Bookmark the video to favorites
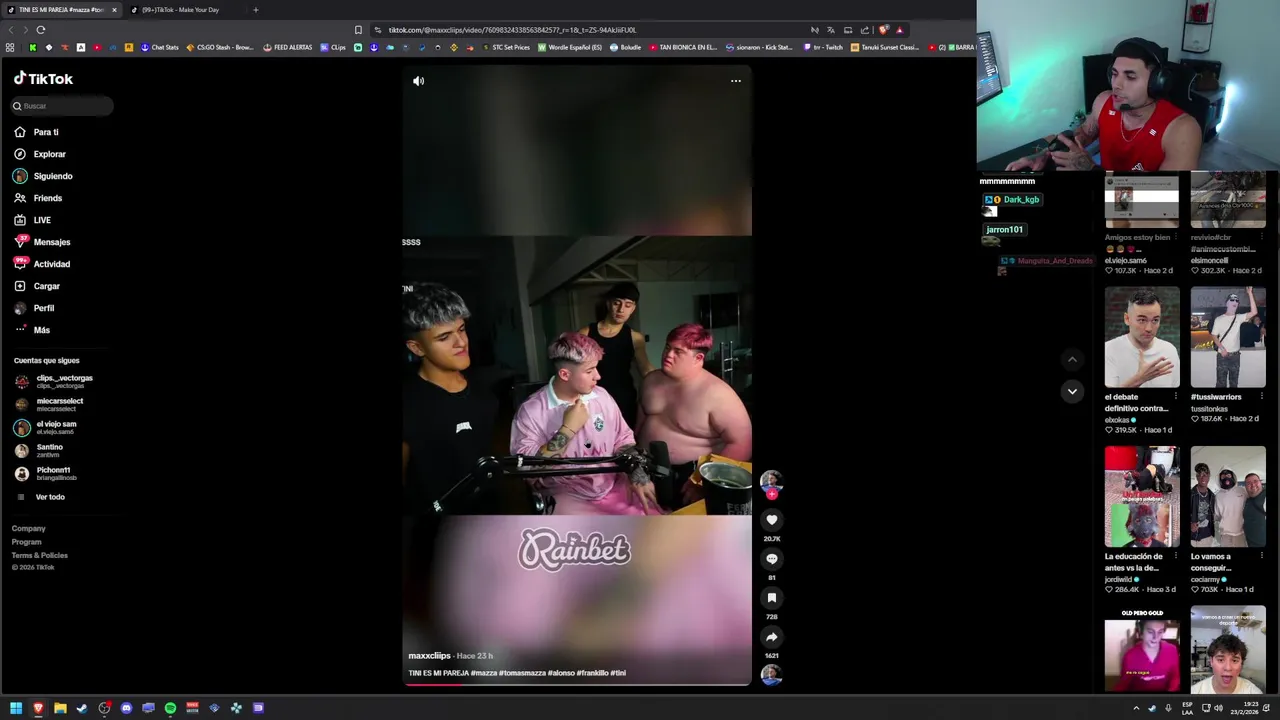Image resolution: width=1280 pixels, height=720 pixels. pyautogui.click(x=771, y=598)
